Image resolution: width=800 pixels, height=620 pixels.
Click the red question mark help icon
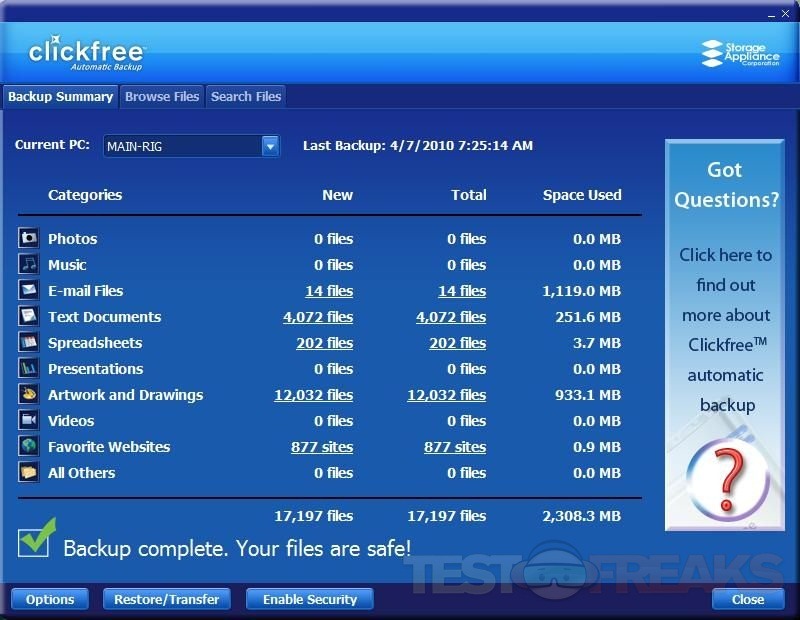tap(727, 478)
